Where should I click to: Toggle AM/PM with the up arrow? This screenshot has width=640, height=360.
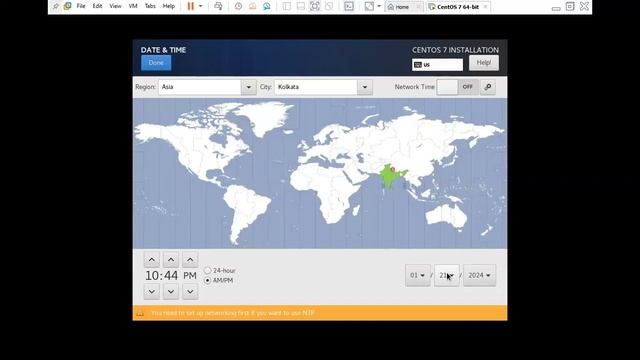point(190,260)
